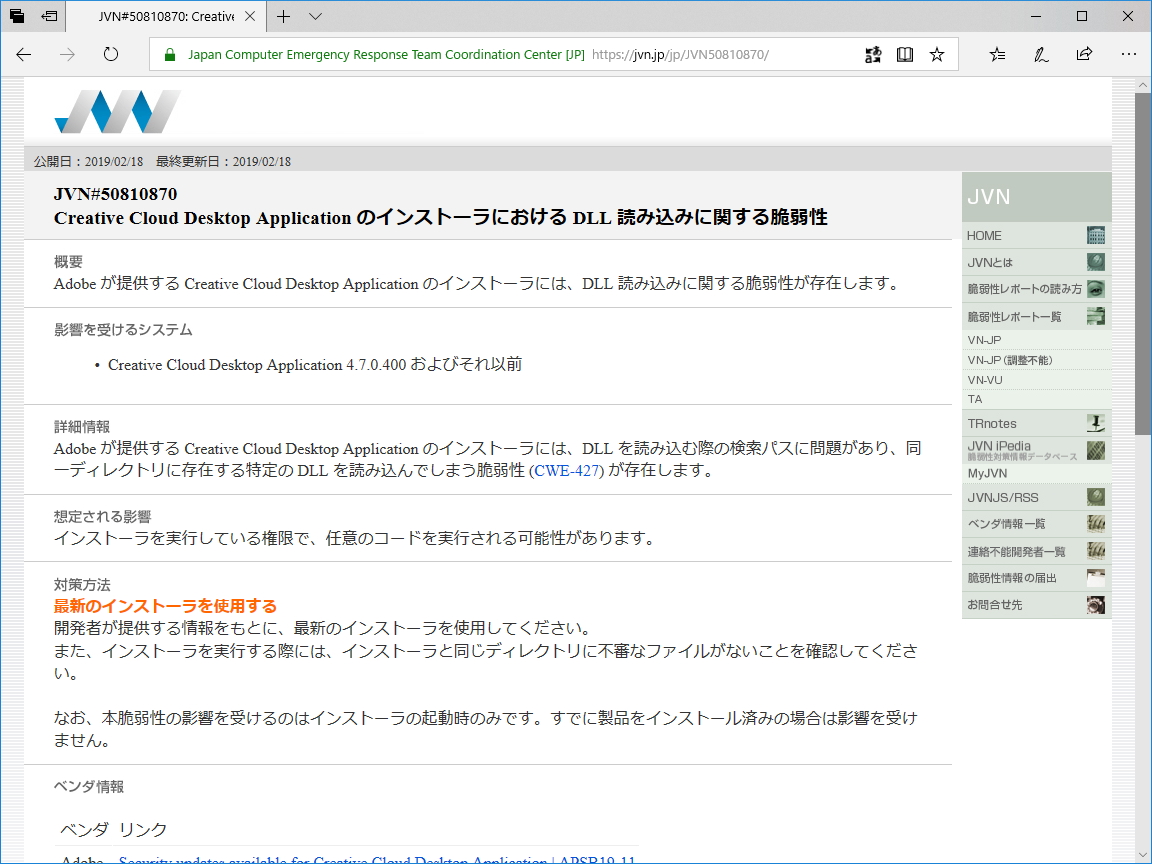Click the JVNJS/RSS icon
This screenshot has height=864, width=1152.
[x=1095, y=497]
